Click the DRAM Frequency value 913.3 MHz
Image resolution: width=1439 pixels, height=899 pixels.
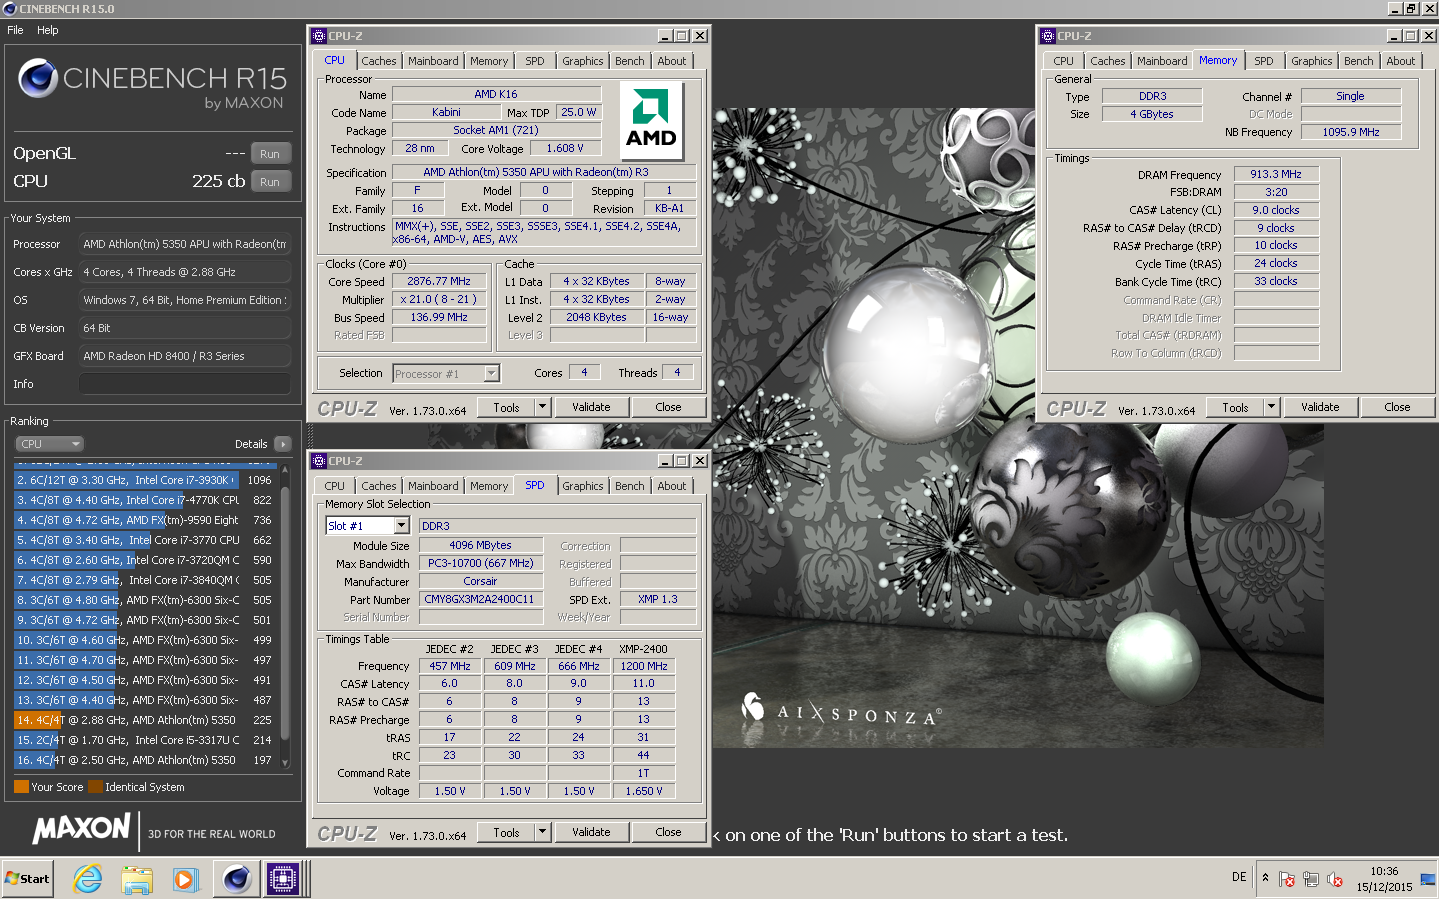tap(1276, 174)
